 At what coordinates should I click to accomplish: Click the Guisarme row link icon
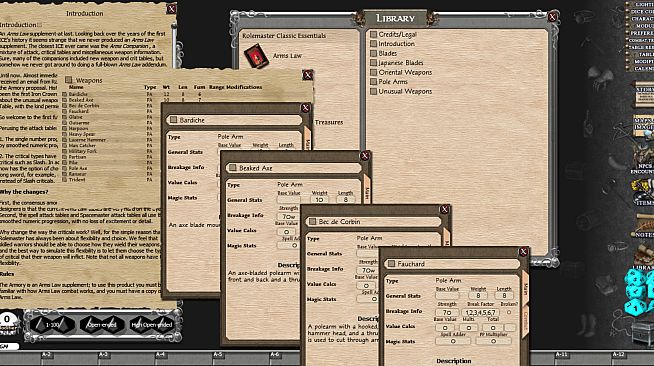[x=65, y=123]
